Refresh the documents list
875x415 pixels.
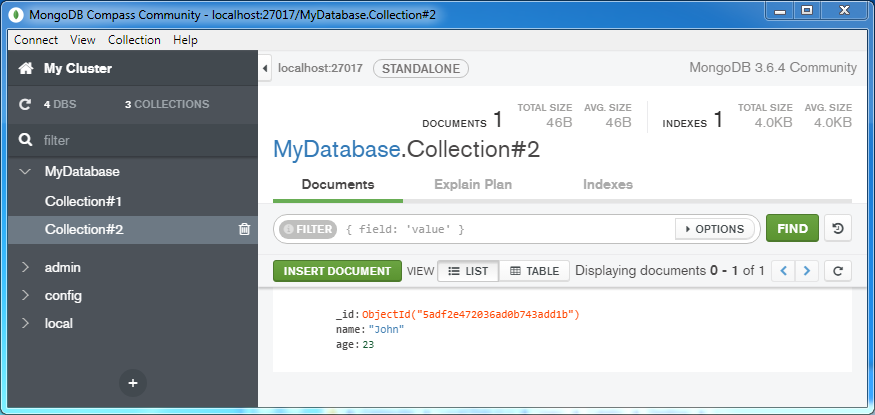click(838, 271)
